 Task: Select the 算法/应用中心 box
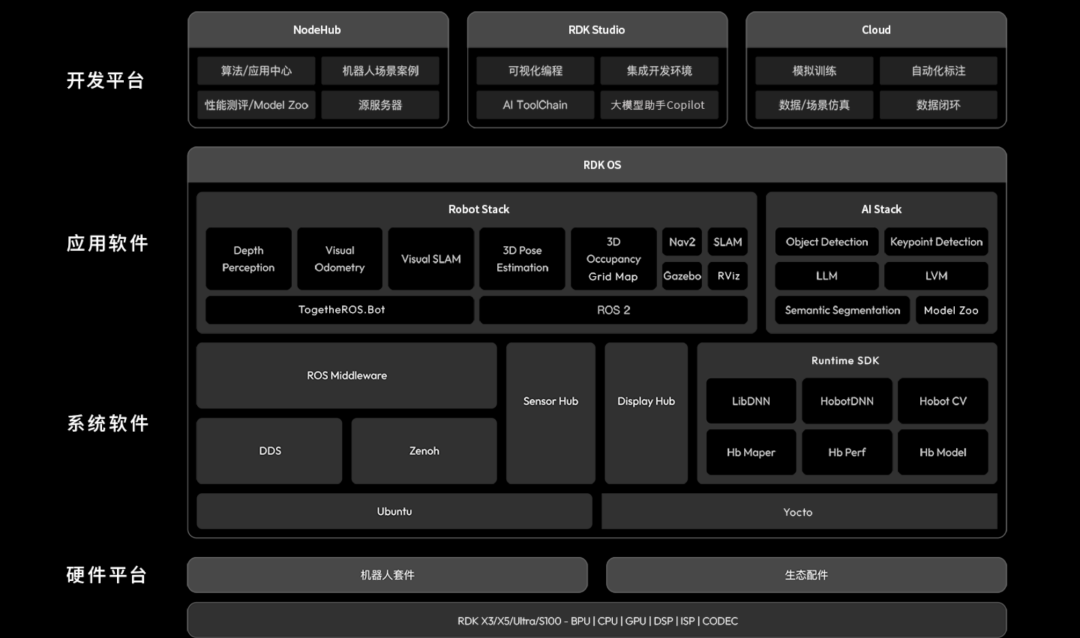pos(256,70)
